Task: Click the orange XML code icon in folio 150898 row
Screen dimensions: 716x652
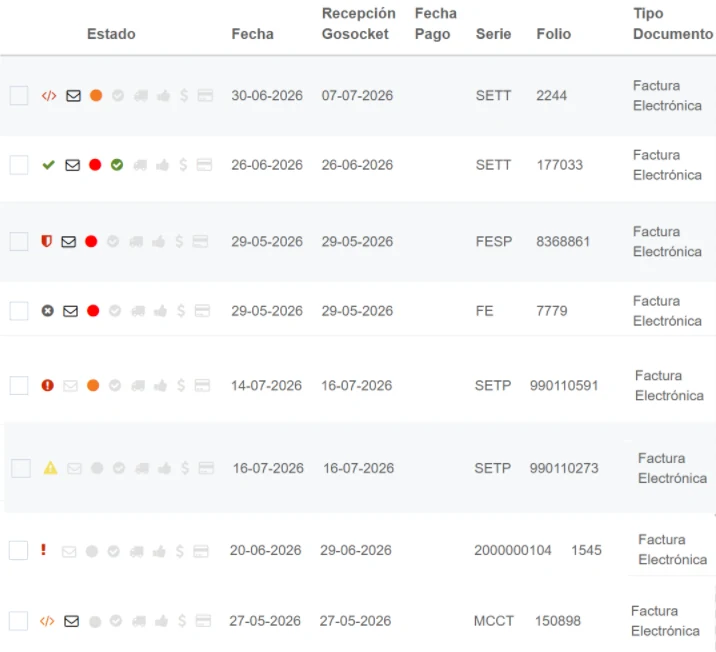Action: click(47, 621)
